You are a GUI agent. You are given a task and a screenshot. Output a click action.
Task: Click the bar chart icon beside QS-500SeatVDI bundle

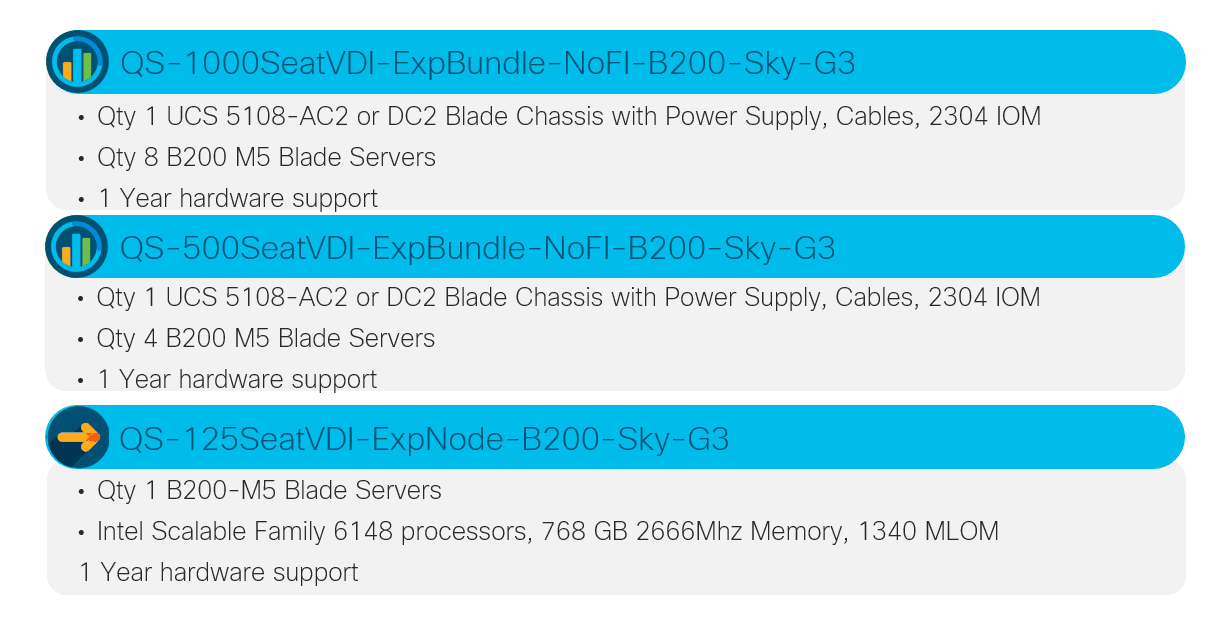[x=77, y=246]
